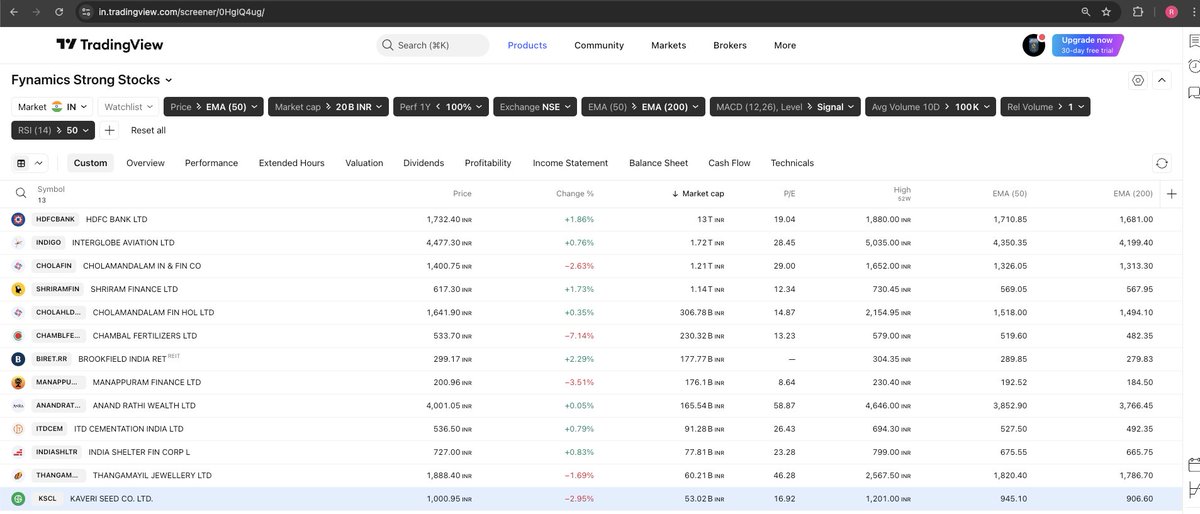Open Avg Volume 10D > 100K filter
The image size is (1200, 514).
(x=931, y=107)
